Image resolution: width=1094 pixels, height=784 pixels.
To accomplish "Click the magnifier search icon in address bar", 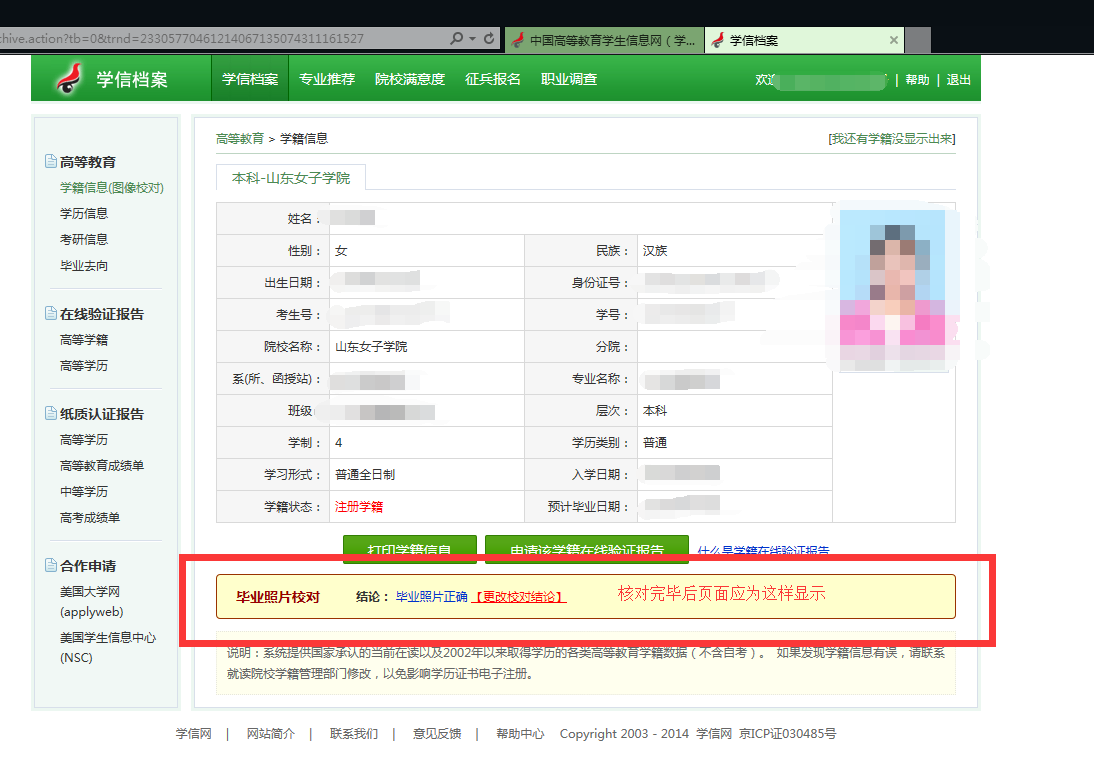I will (x=456, y=38).
